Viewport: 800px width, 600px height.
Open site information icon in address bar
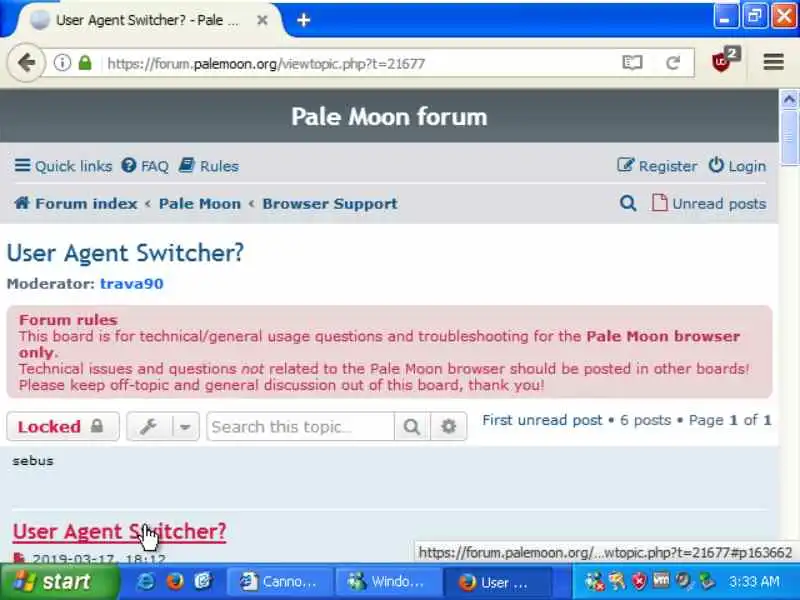pos(62,63)
